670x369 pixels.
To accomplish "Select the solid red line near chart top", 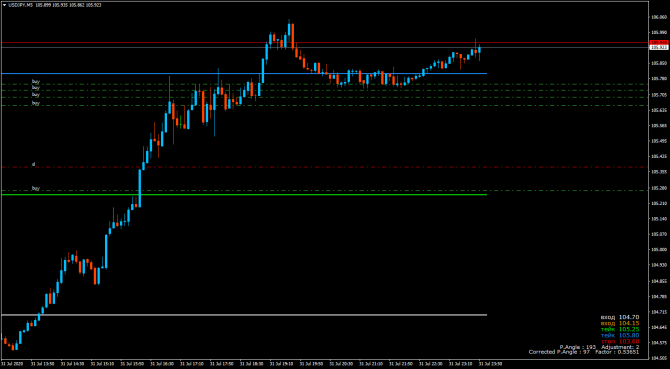I will tap(325, 42).
